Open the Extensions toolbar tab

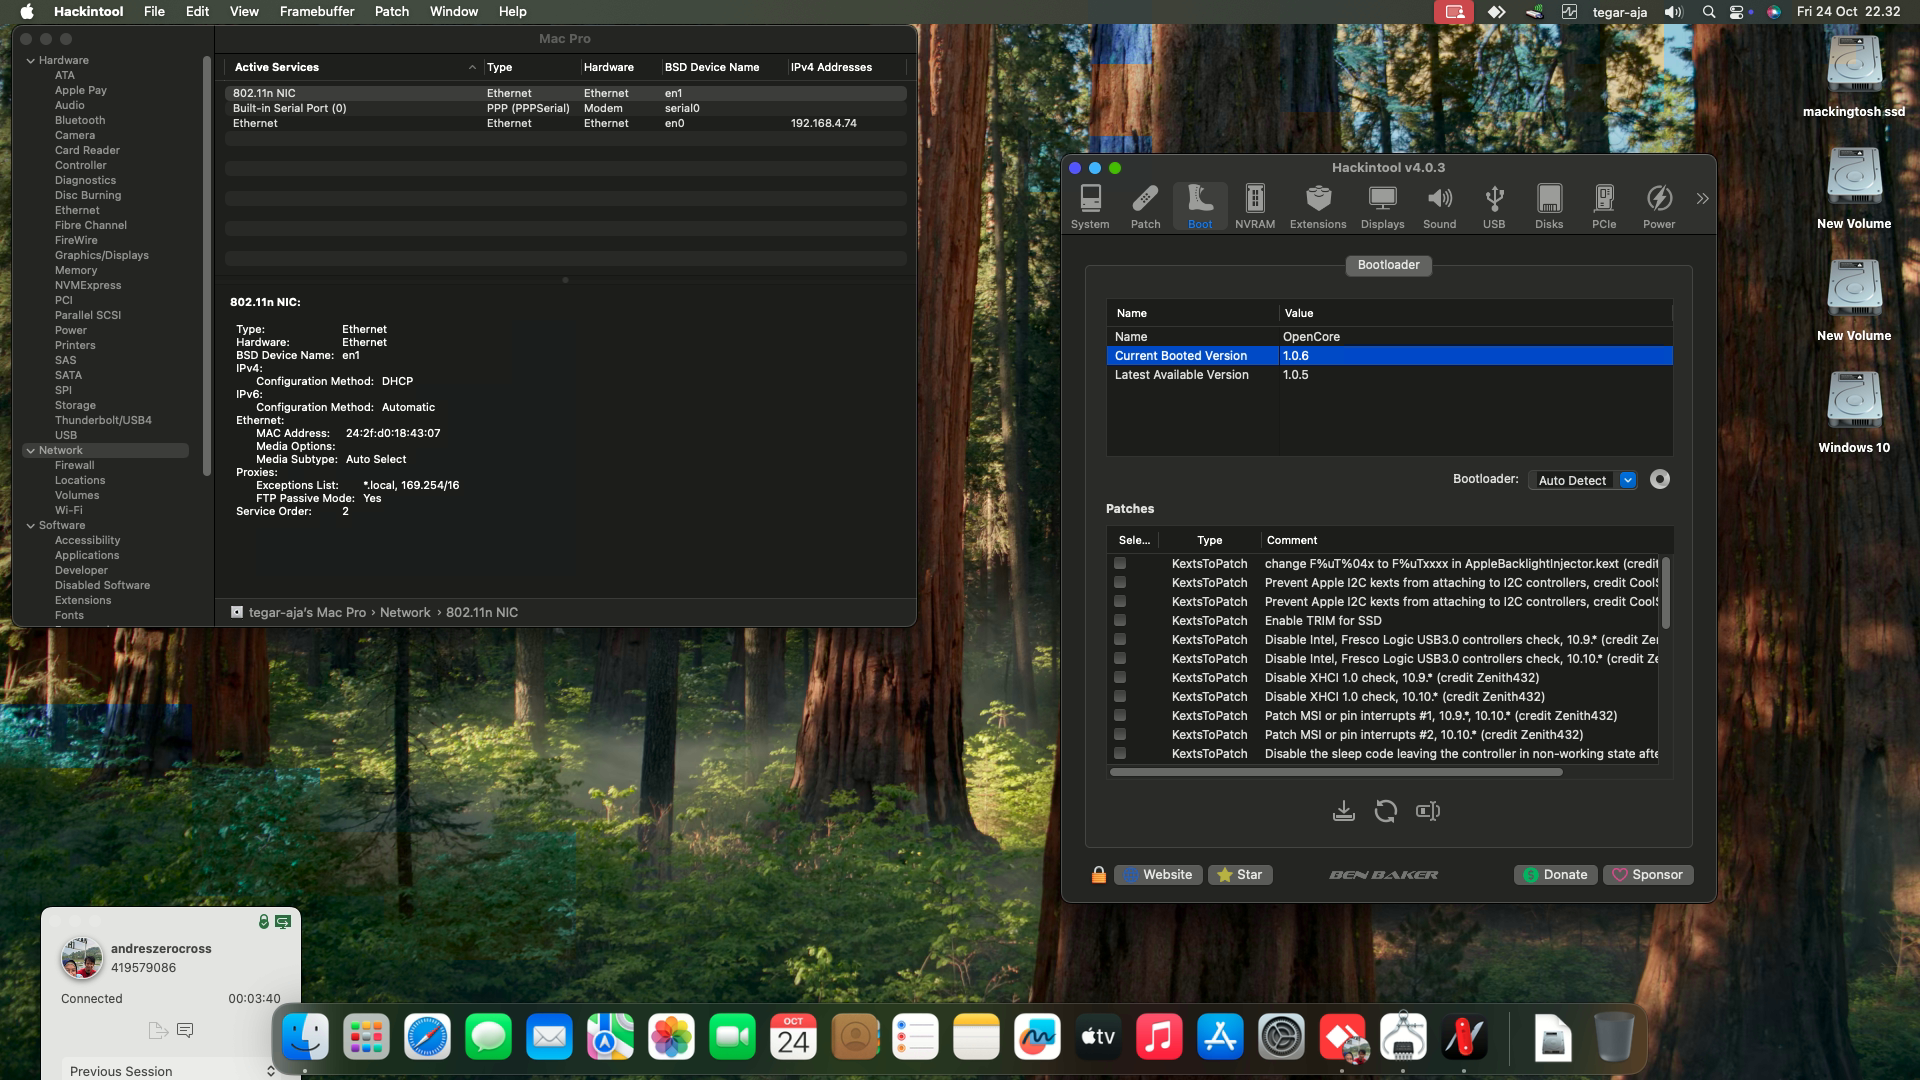1318,207
